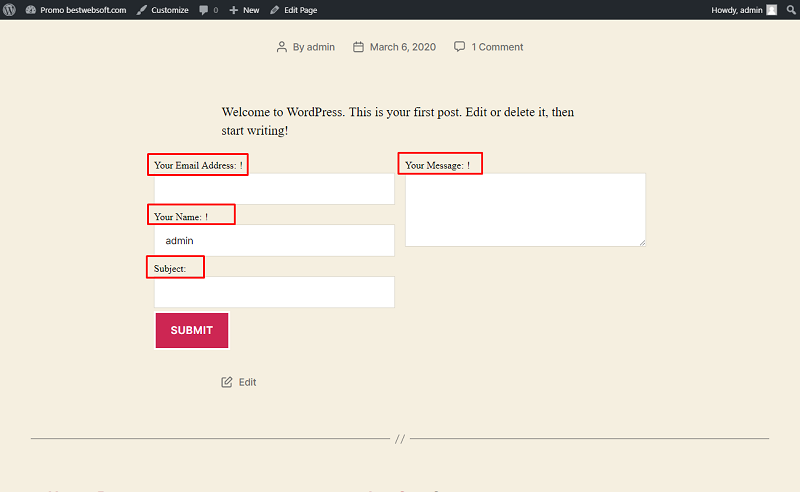Open the New content menu
The width and height of the screenshot is (800, 492).
click(244, 10)
